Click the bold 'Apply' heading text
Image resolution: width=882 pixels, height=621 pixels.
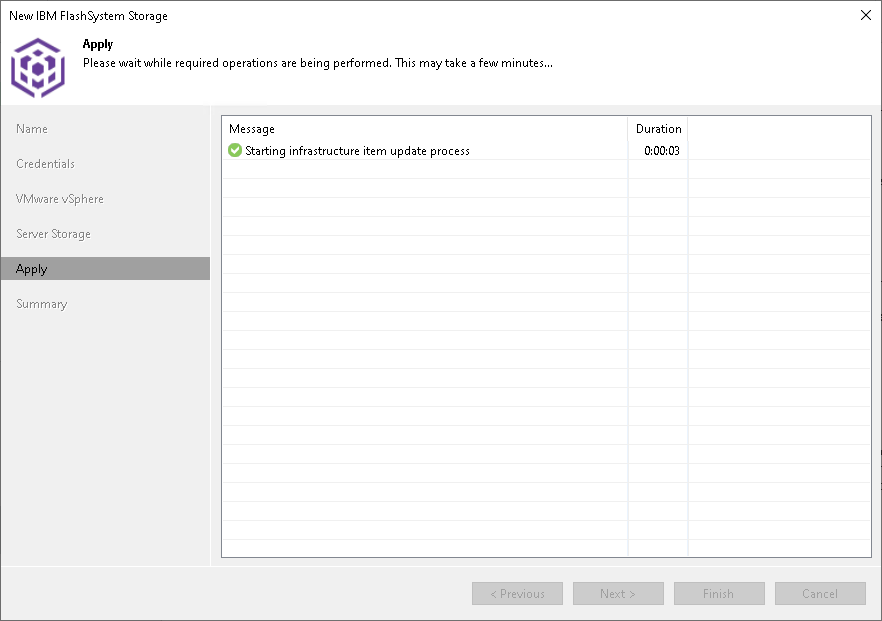point(98,44)
